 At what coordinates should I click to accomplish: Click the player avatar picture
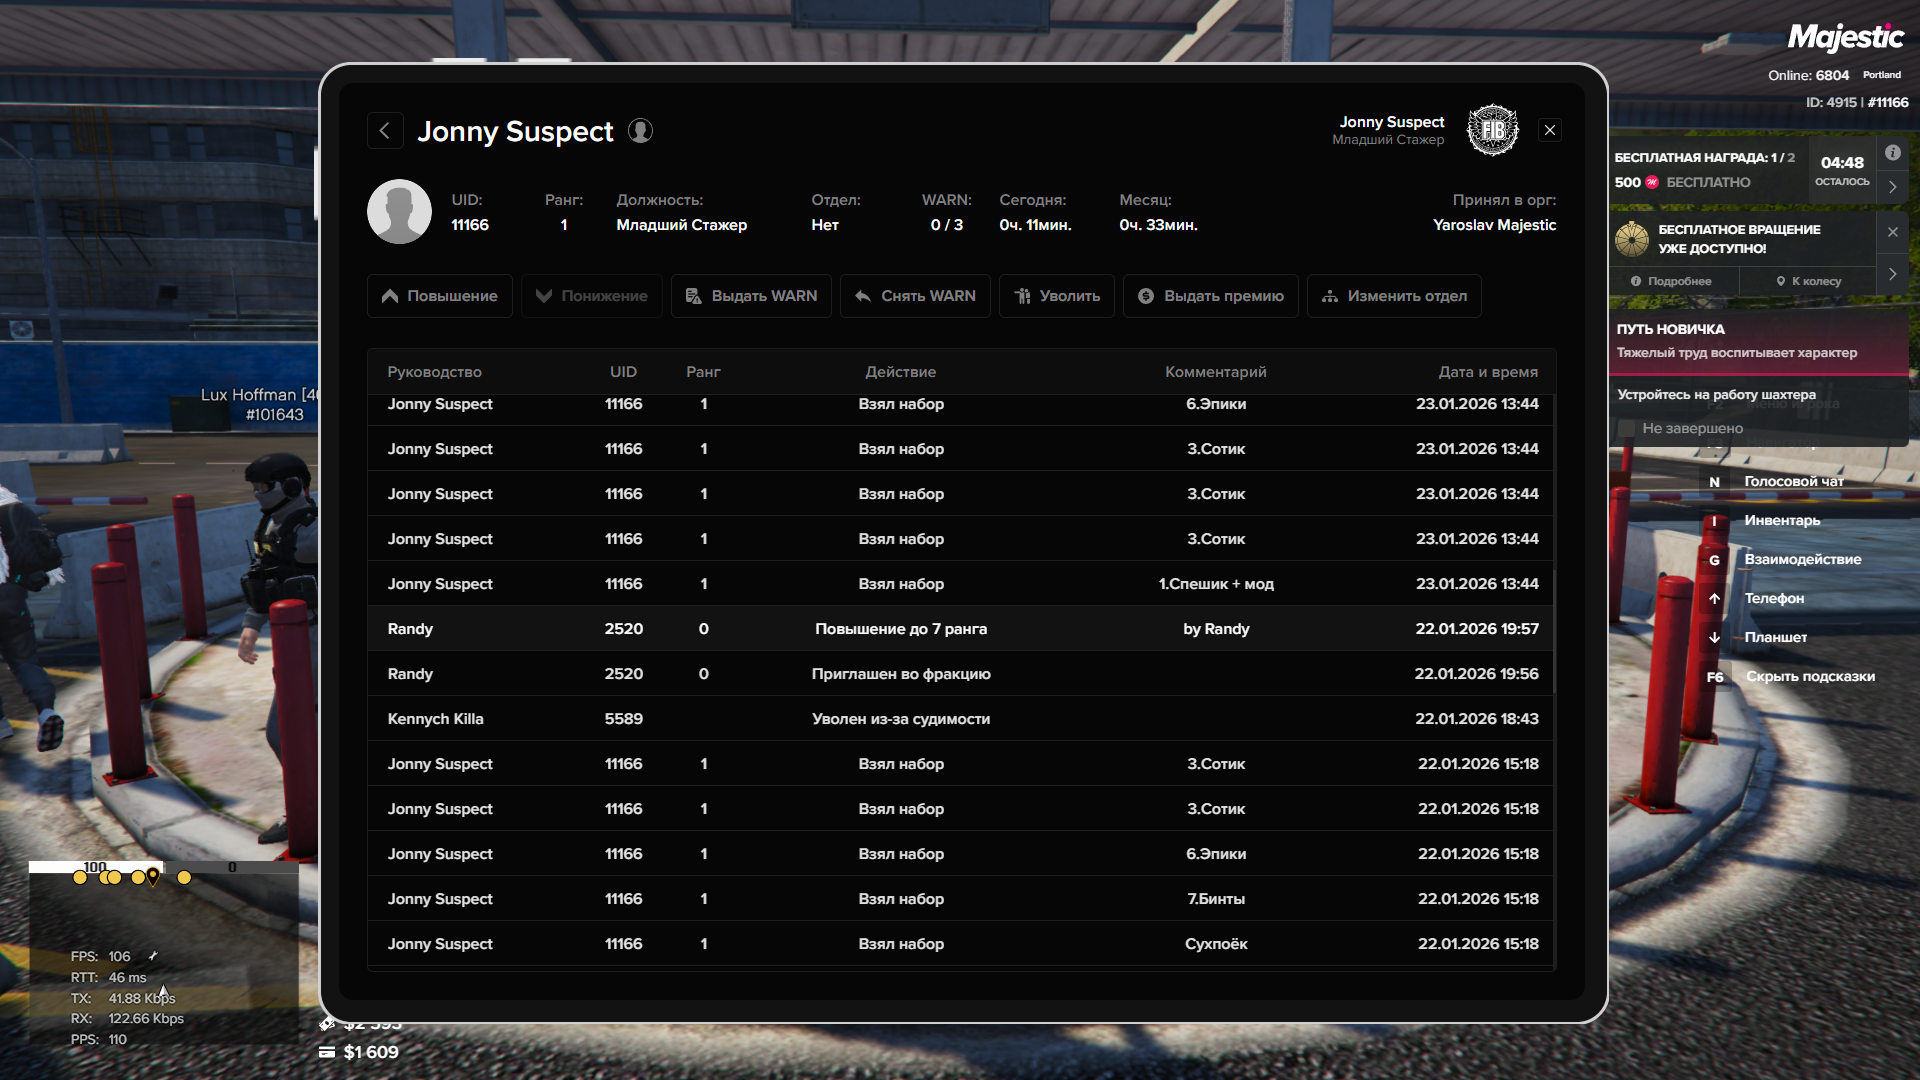point(399,212)
